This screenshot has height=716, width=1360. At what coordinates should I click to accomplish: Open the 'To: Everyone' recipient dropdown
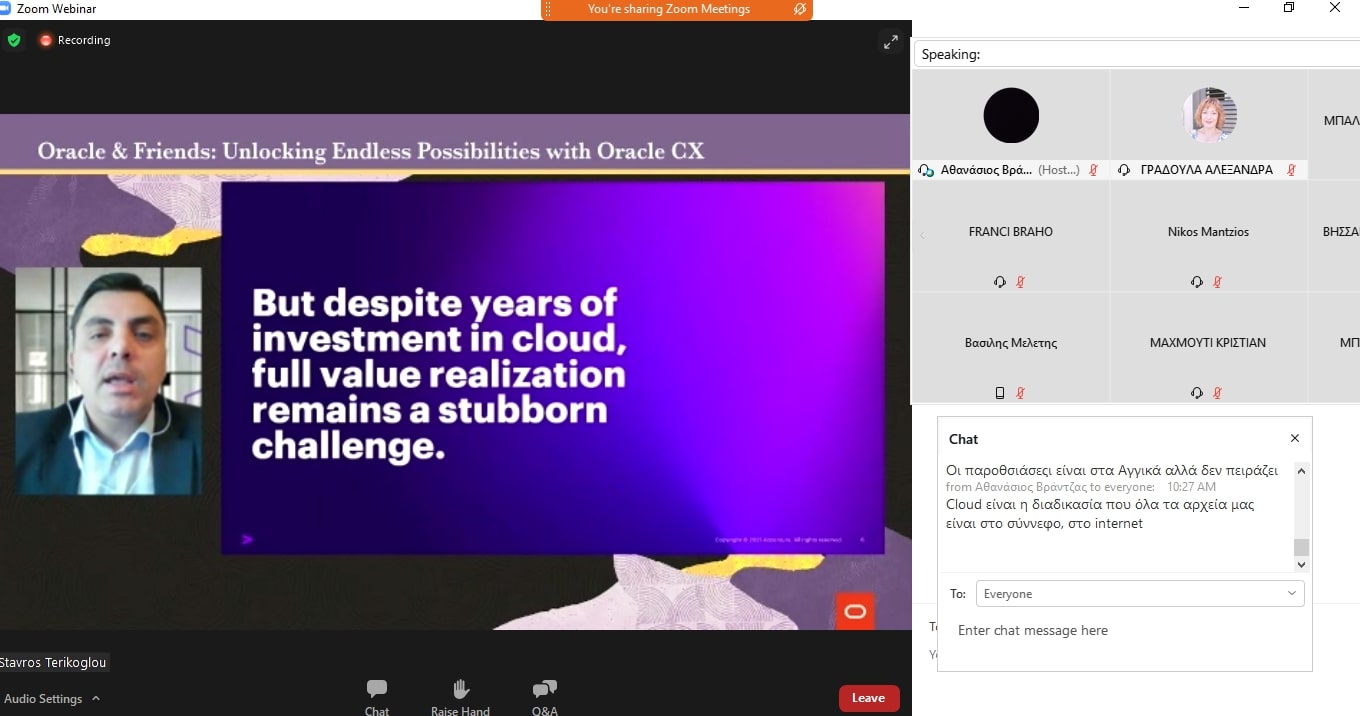(1140, 594)
